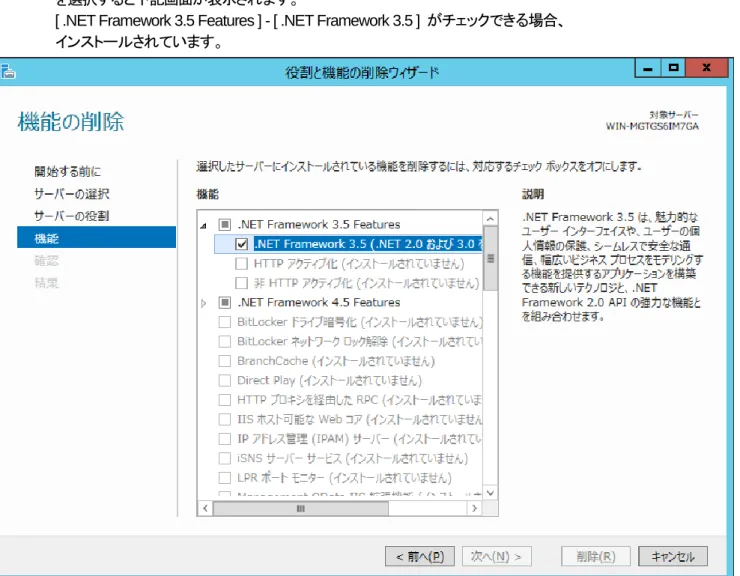Toggle the IP アドレス管理 (IPAM) サーバー checkbox
Viewport: 740px width, 576px height.
tap(225, 439)
